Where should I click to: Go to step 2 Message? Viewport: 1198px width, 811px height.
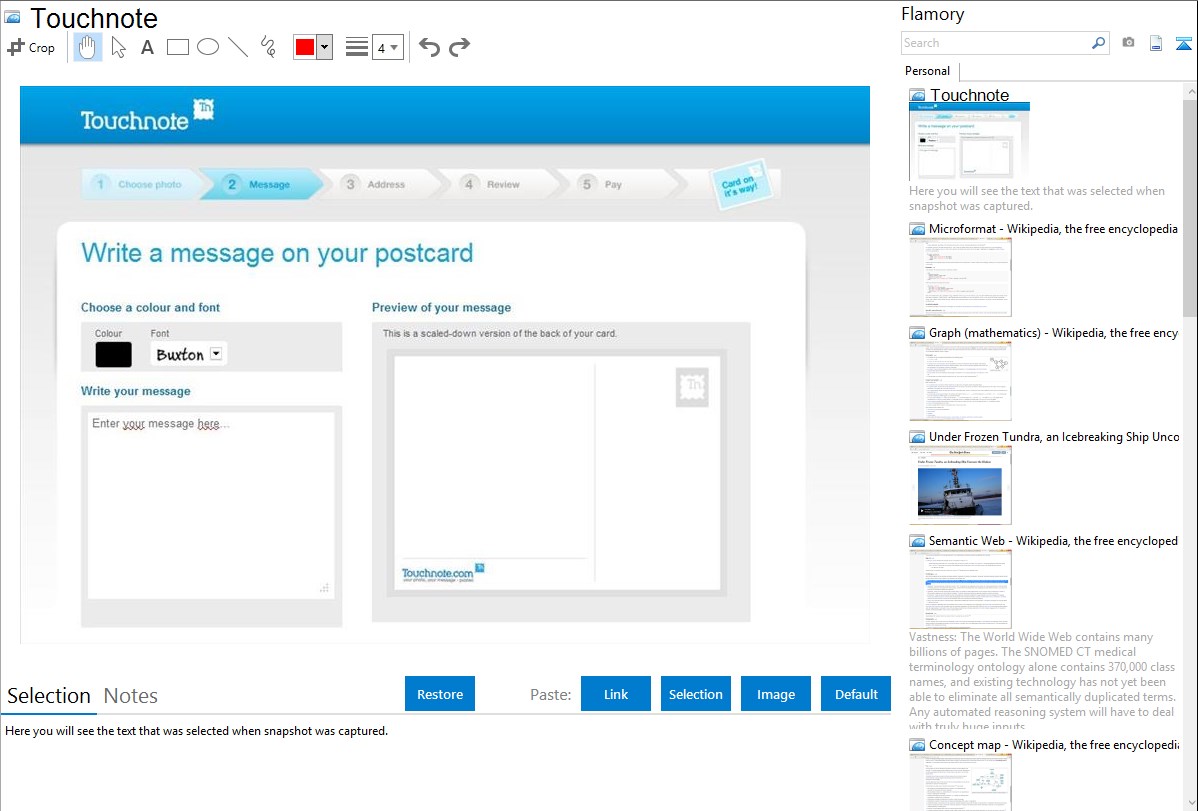click(x=261, y=184)
